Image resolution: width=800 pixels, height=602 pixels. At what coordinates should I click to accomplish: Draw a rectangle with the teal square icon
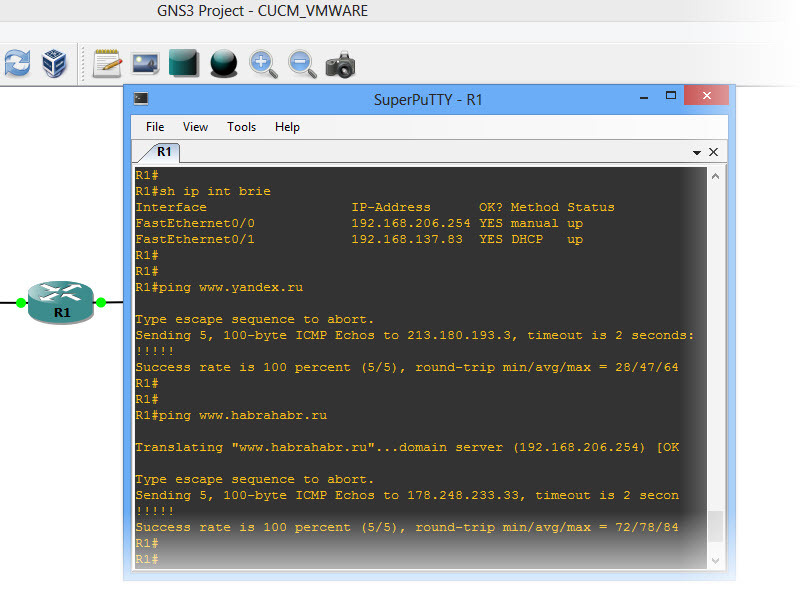pyautogui.click(x=184, y=63)
